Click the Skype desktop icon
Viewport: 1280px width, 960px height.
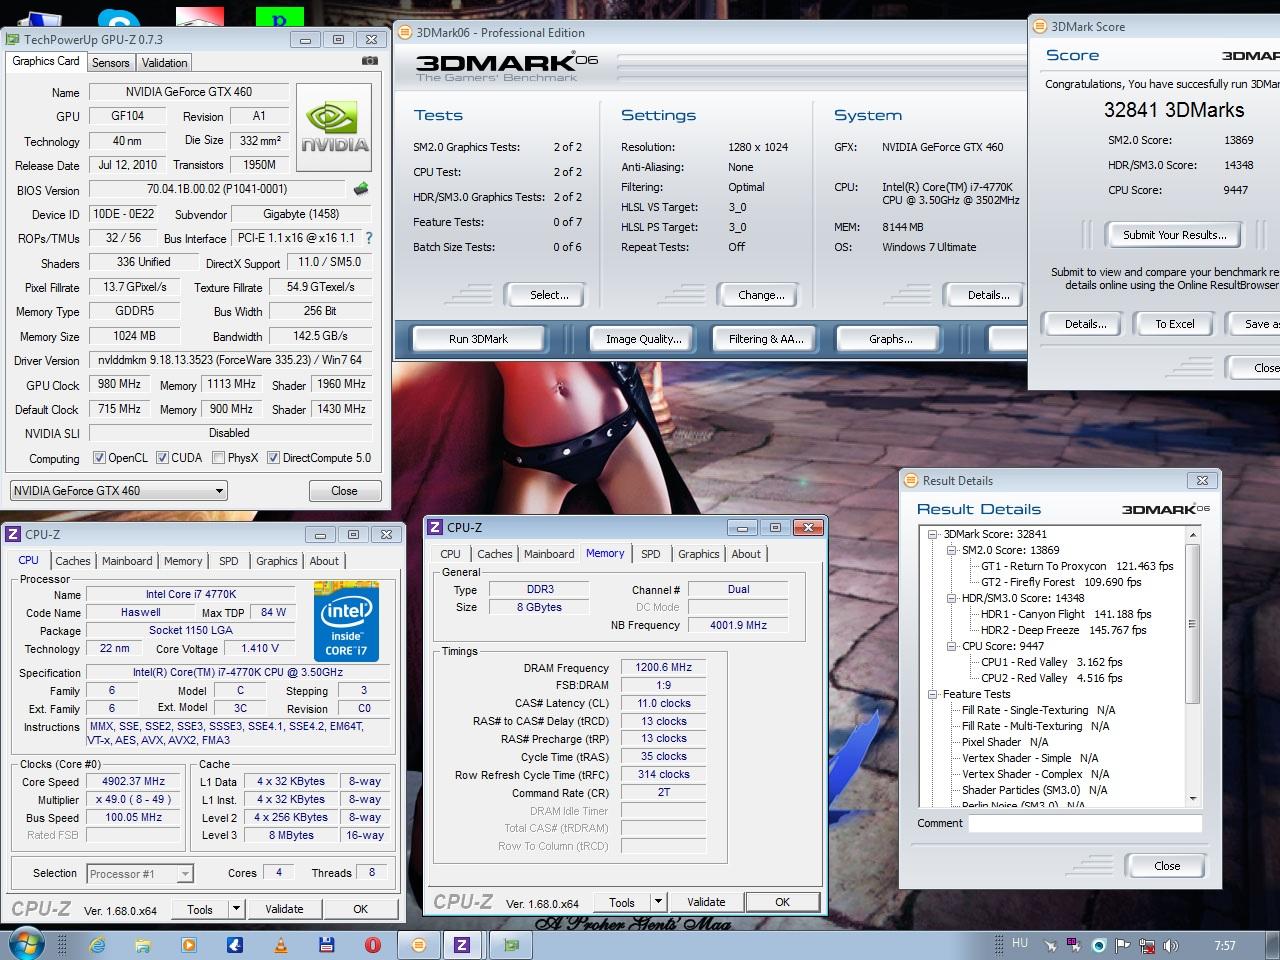click(120, 17)
